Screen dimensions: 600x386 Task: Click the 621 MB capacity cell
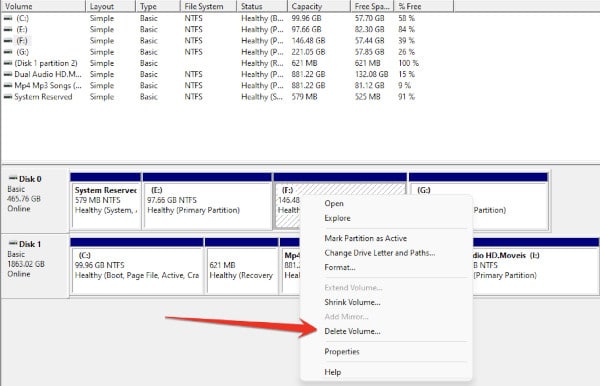tap(304, 63)
